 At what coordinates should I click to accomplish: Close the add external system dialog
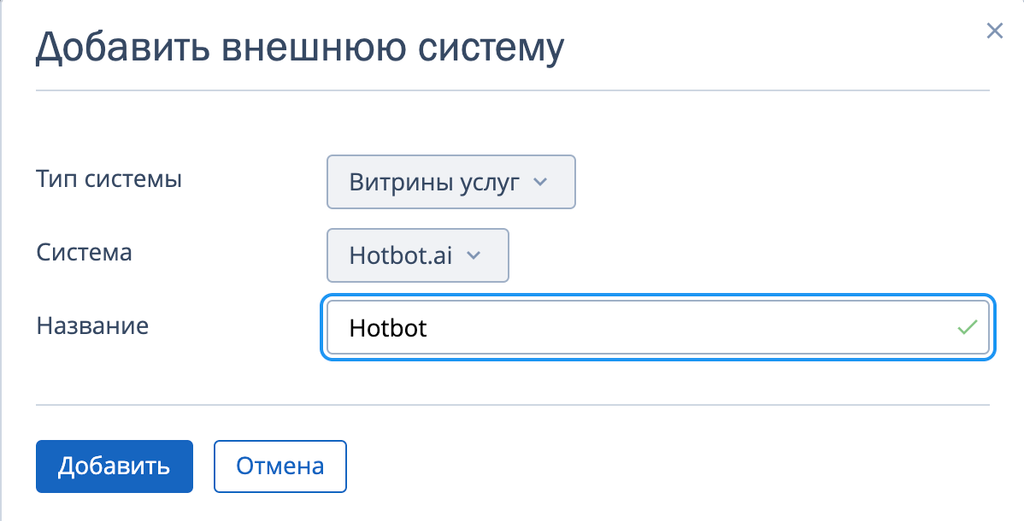point(994,31)
